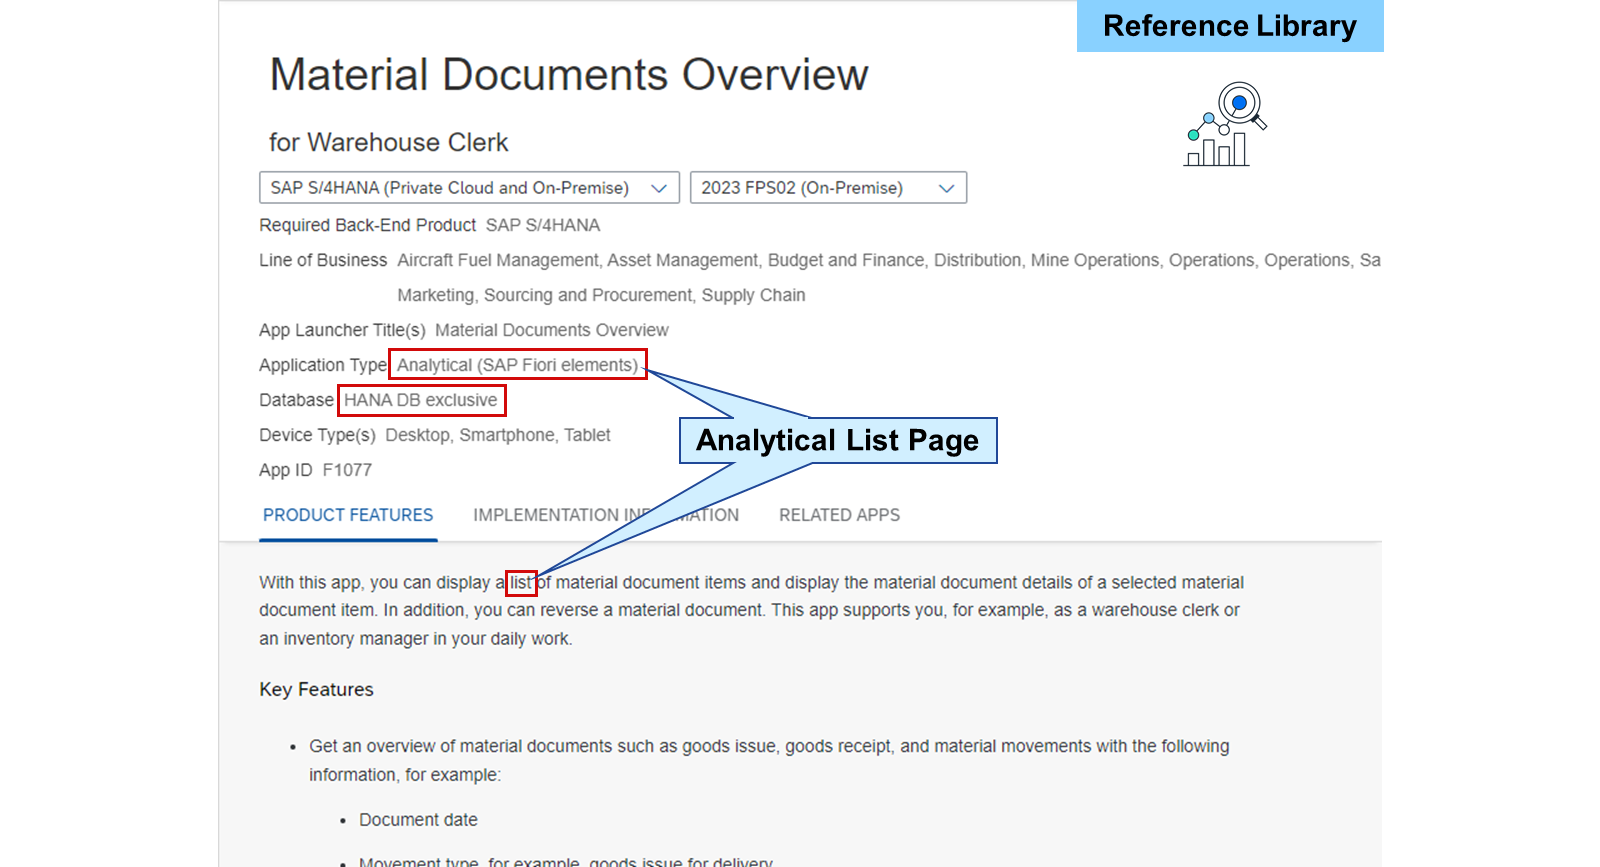
Task: Click the 'HANA DB exclusive' database value
Action: [x=420, y=400]
